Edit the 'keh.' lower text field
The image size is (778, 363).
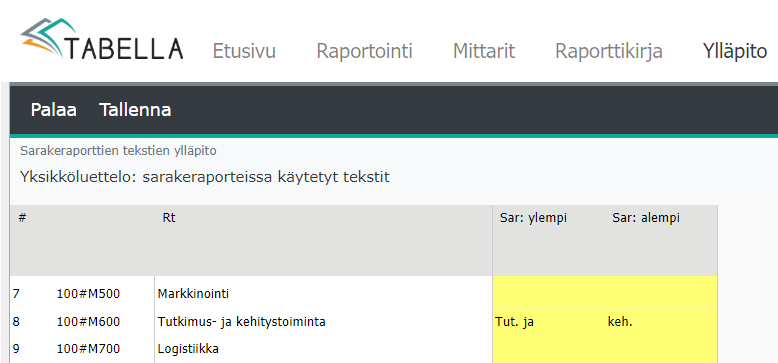point(661,322)
